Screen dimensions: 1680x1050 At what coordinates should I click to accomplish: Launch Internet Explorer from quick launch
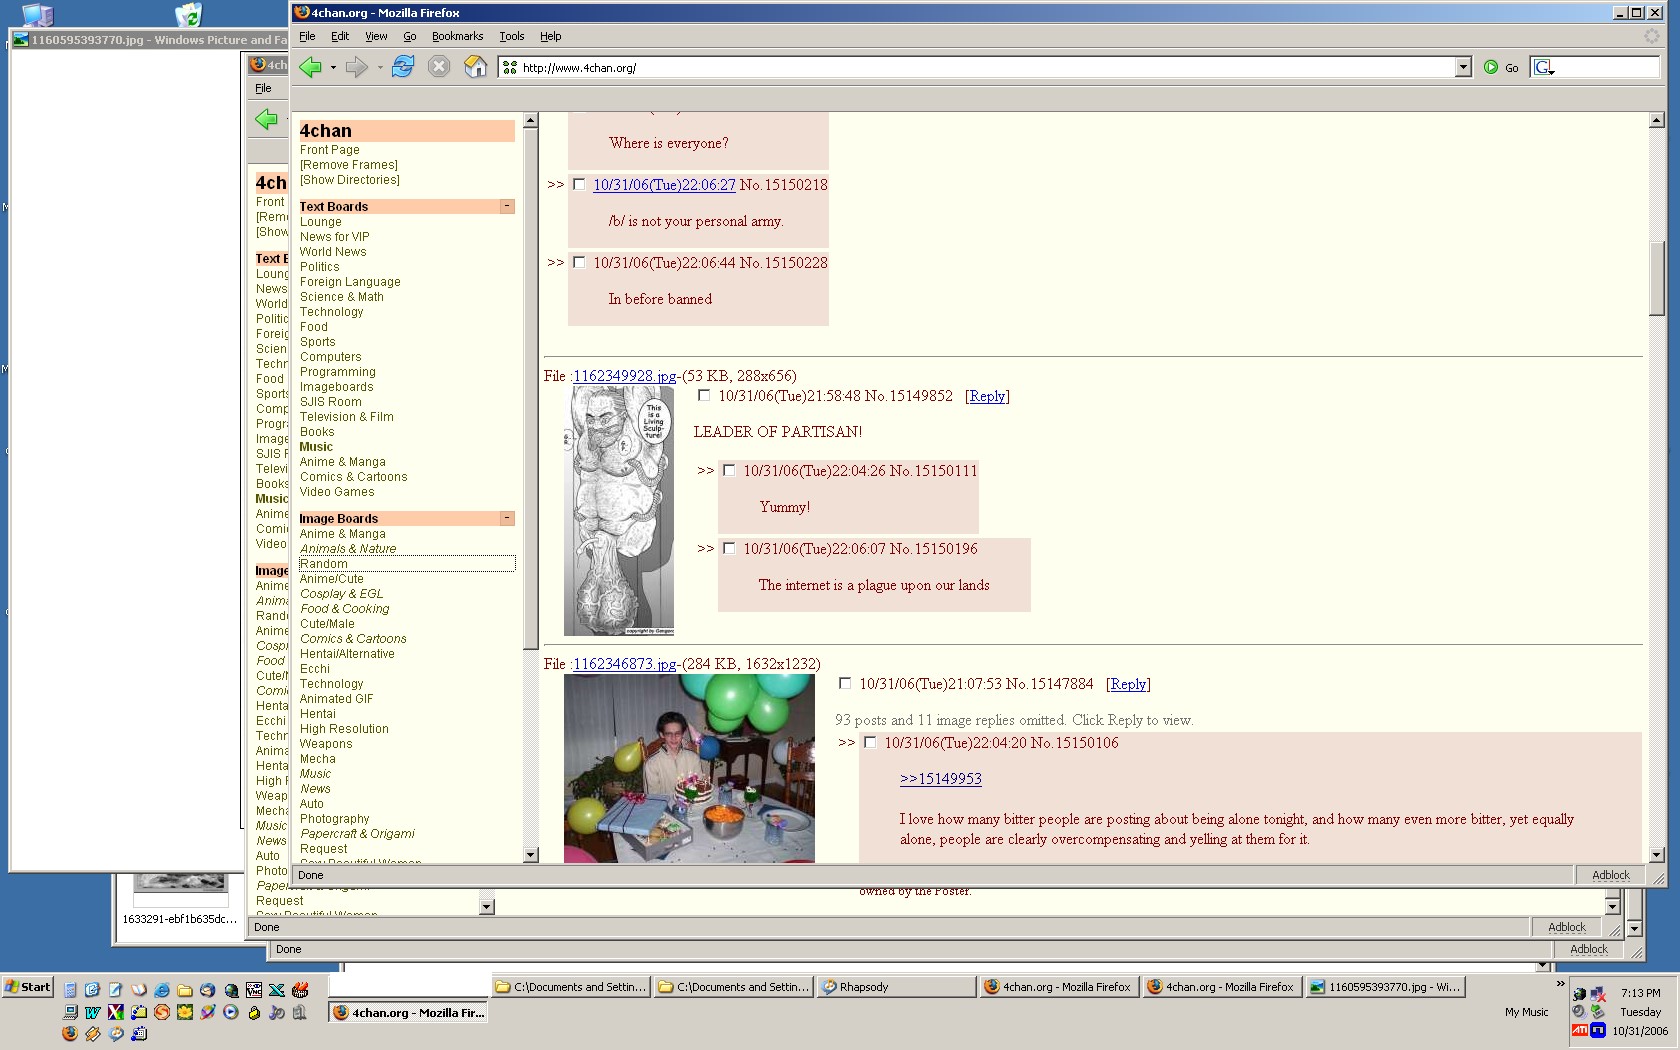[161, 990]
